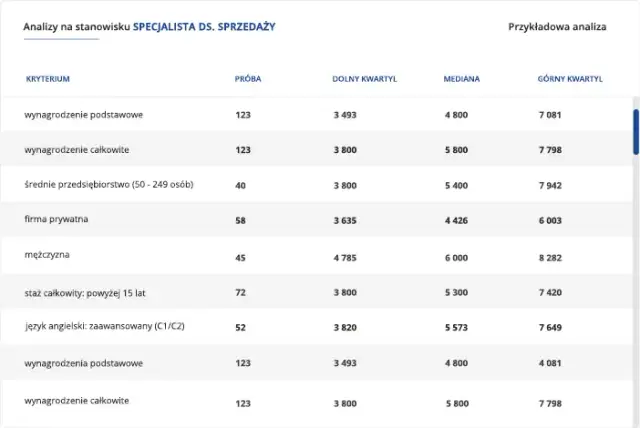This screenshot has height=428, width=640.
Task: Click the mężczyzna criterion row
Action: click(x=46, y=256)
